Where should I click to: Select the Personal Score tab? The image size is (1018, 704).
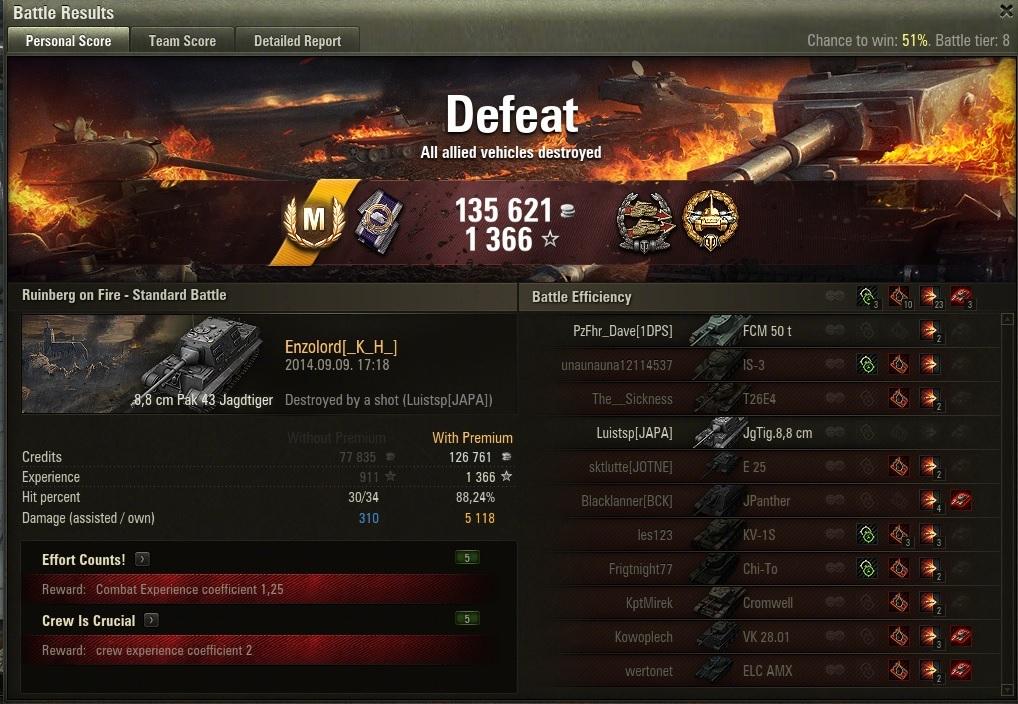point(68,40)
